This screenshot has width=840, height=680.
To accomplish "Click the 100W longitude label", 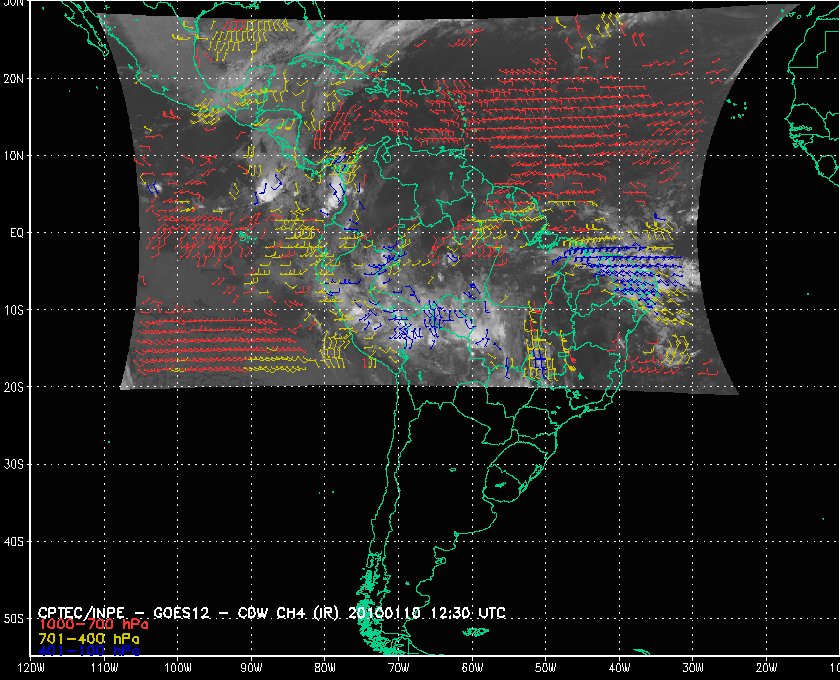I will click(177, 668).
